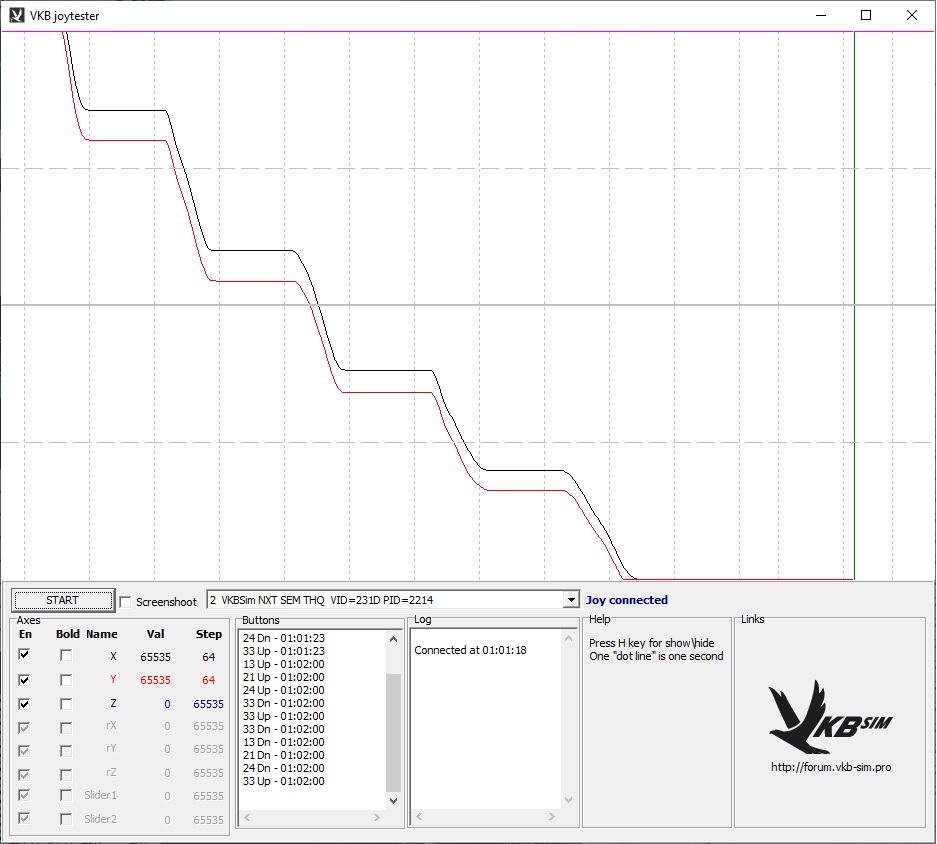The width and height of the screenshot is (937, 844).
Task: Click the Buttons list vertical scrollbar thumb
Action: (x=393, y=732)
